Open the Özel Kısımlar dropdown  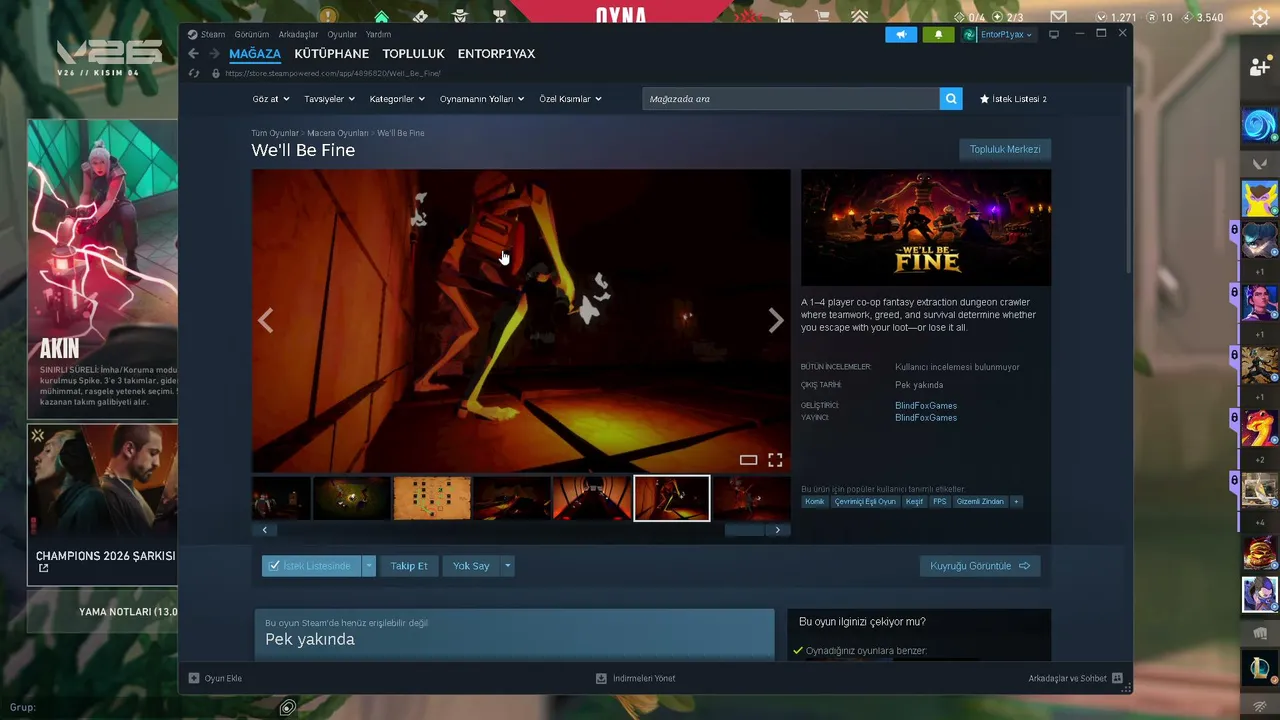tap(570, 99)
